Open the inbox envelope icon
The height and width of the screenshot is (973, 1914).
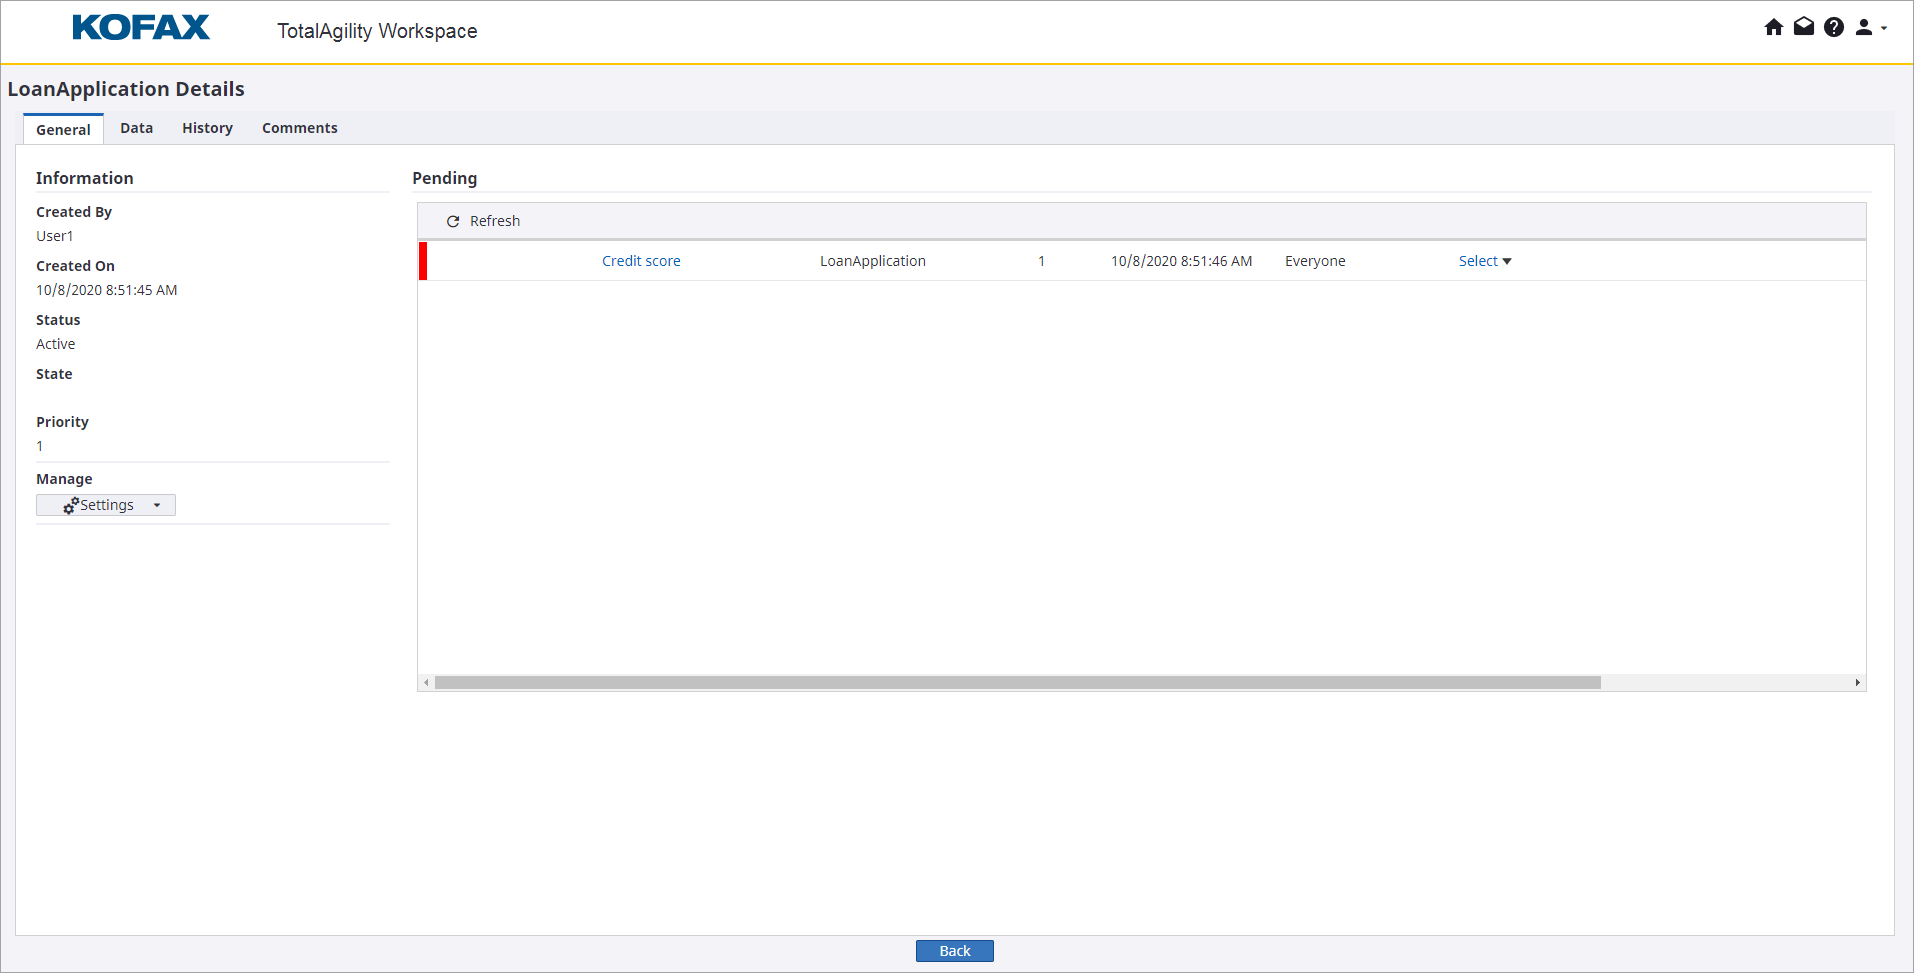pyautogui.click(x=1803, y=27)
